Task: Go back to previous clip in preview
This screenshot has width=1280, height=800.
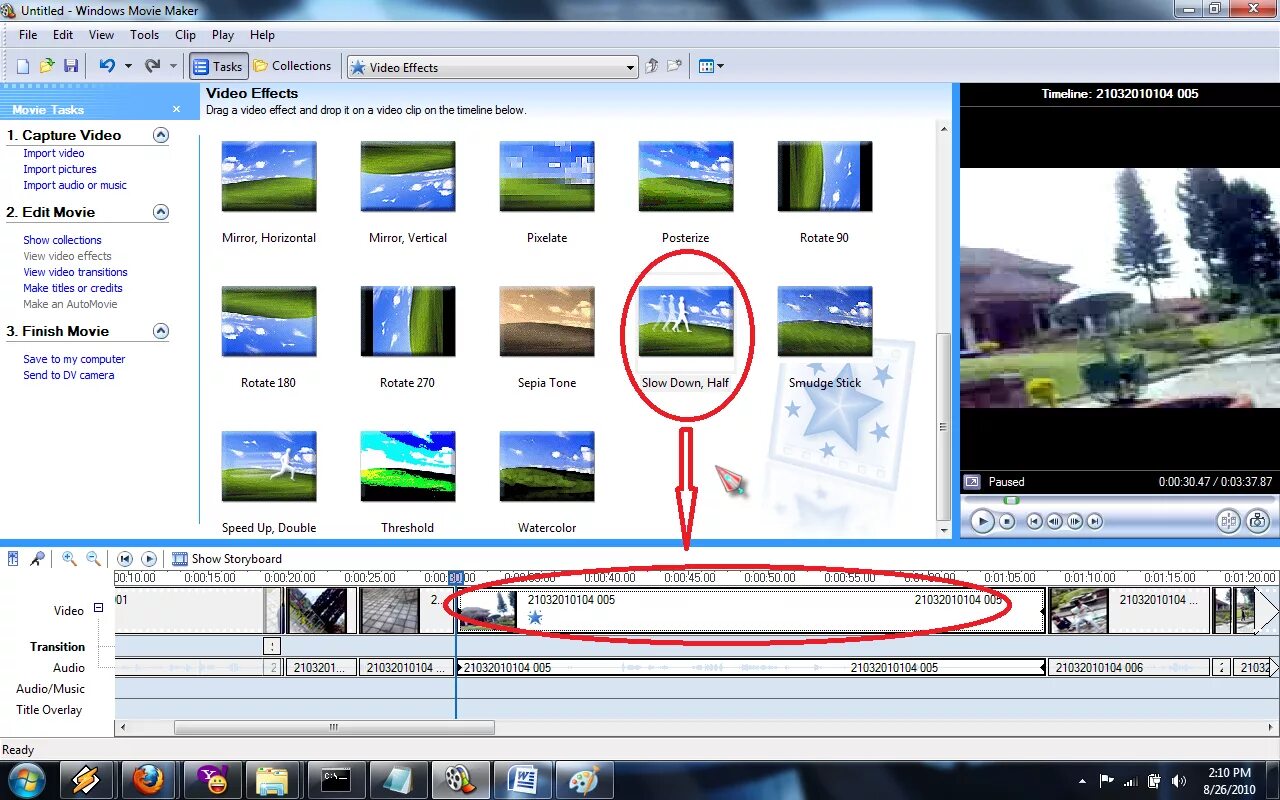Action: click(1035, 521)
